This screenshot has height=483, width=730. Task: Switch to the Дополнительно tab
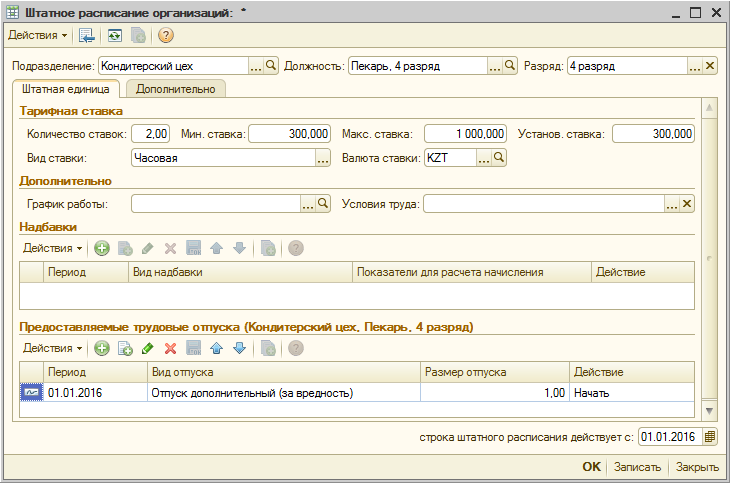176,89
